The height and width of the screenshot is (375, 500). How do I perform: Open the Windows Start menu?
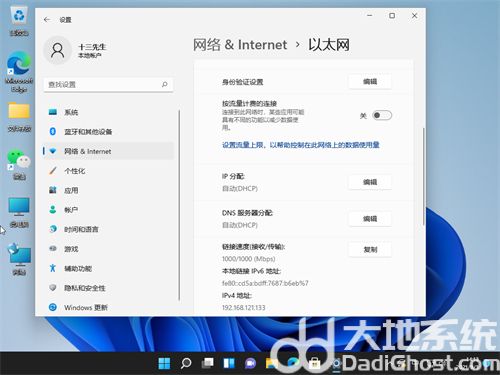coord(164,363)
